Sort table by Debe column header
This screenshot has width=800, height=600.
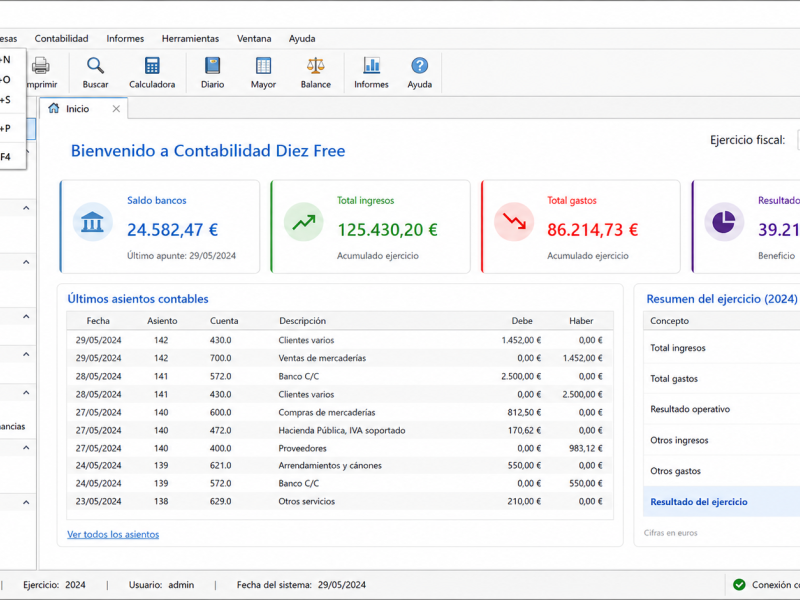tap(522, 321)
